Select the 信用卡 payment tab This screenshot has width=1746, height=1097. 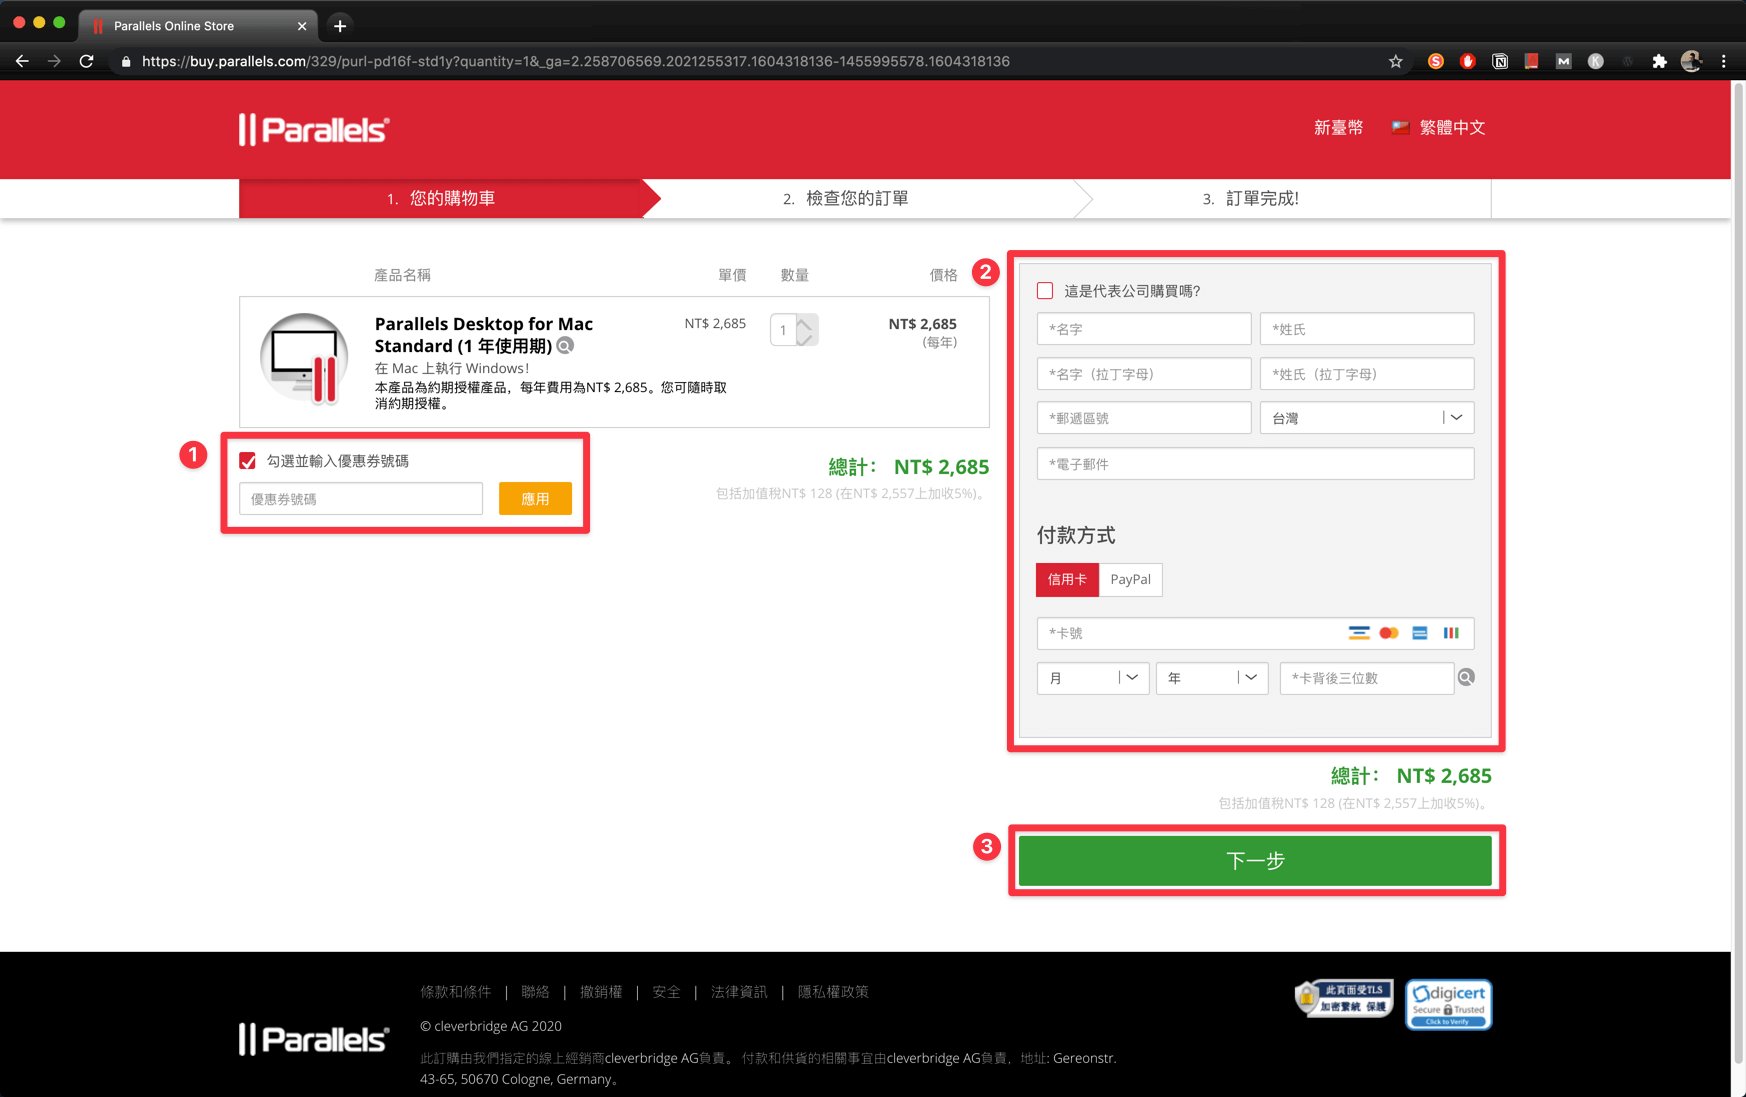point(1067,580)
